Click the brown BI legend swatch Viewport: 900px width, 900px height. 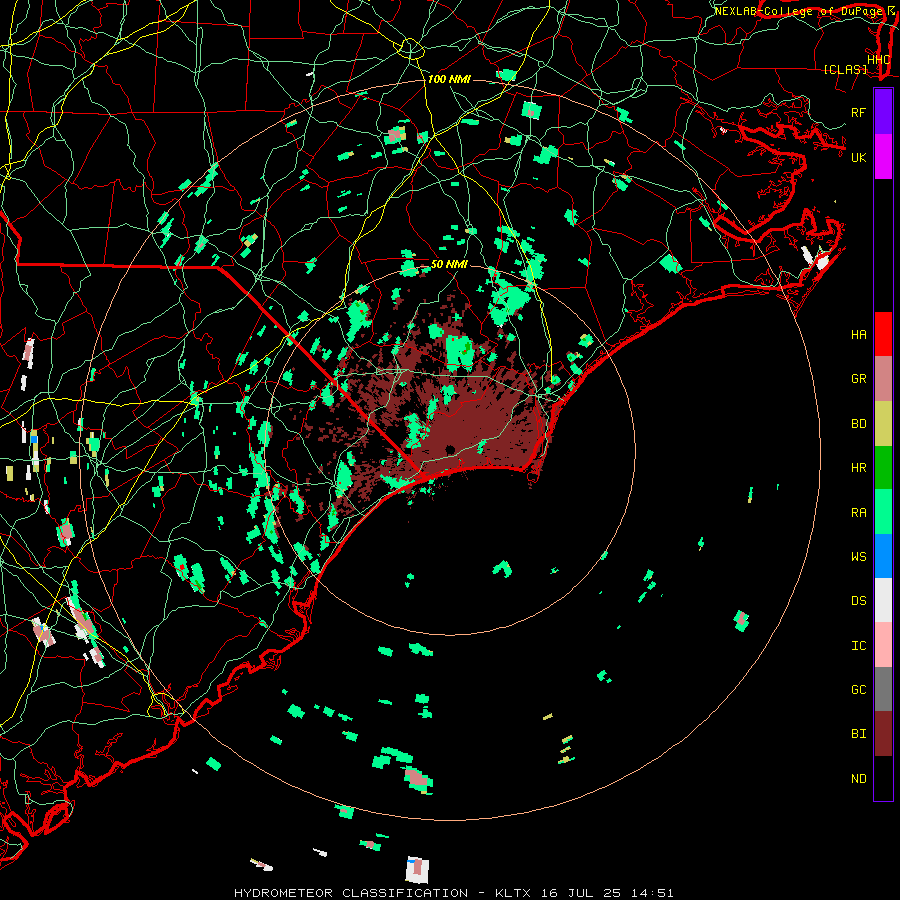pos(883,734)
